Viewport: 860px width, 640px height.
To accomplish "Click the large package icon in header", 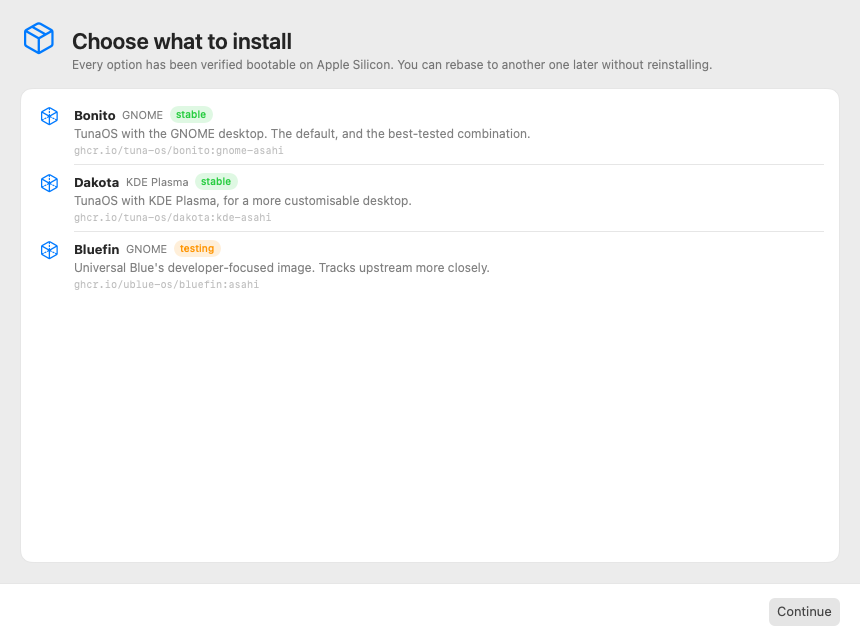I will (39, 38).
